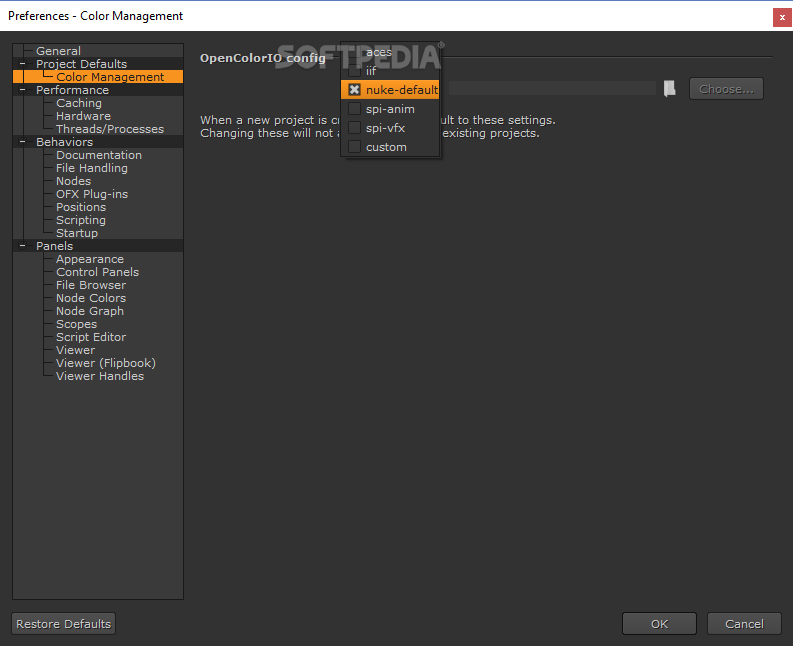Open Node Graph preferences

(90, 311)
